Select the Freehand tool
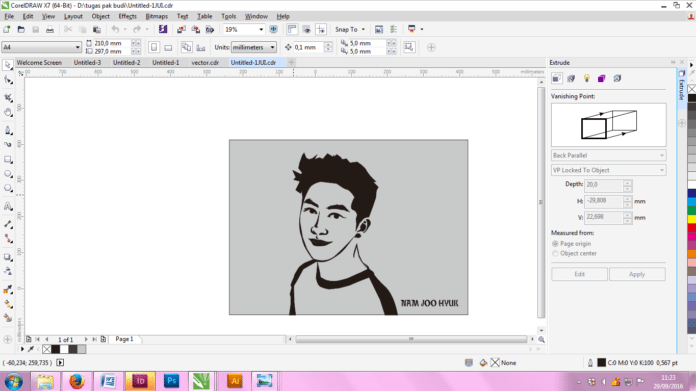696x391 pixels. 8,130
